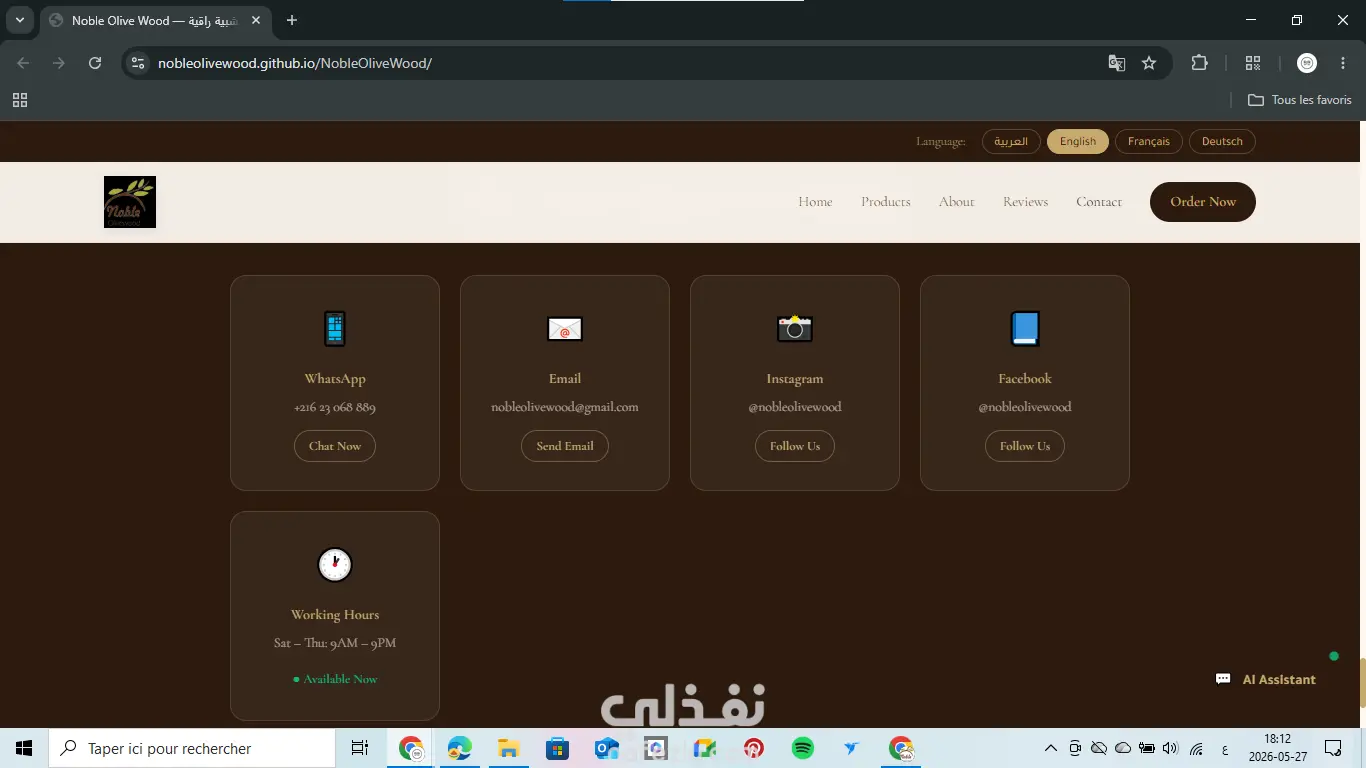
Task: Click the Email envelope icon
Action: coord(565,328)
